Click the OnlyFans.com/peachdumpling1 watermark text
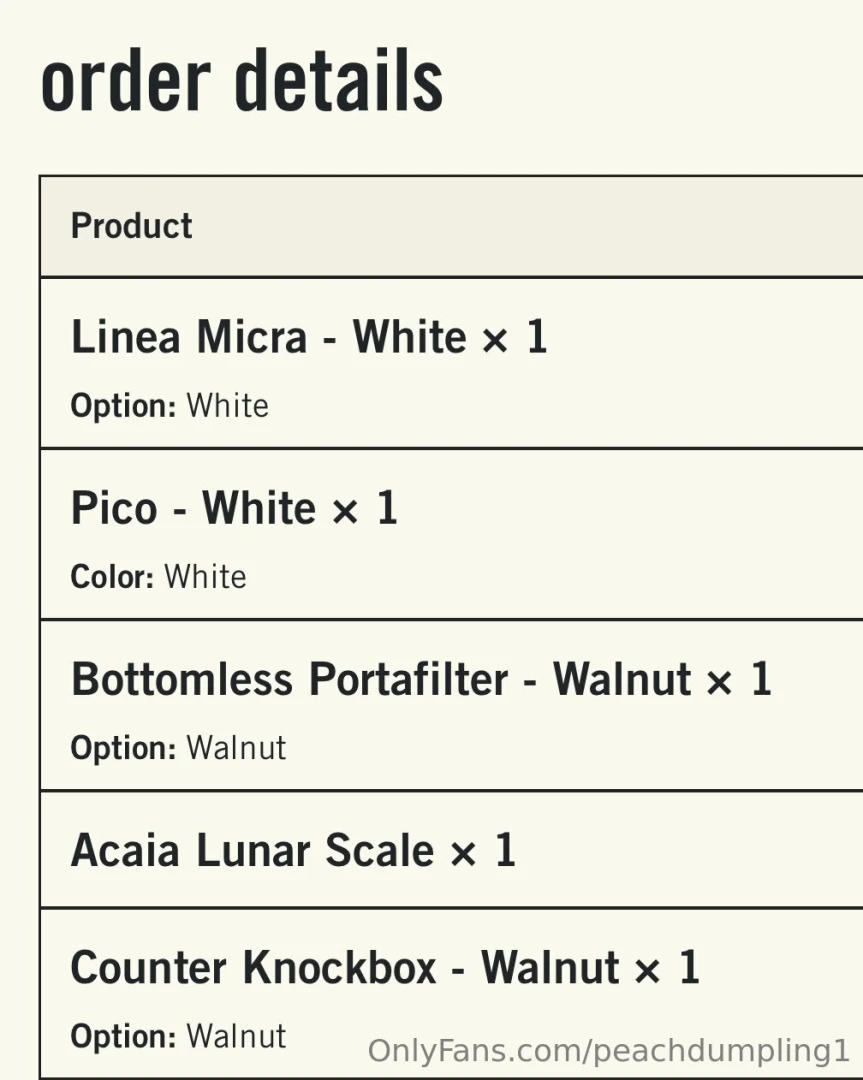863x1080 pixels. point(608,1051)
